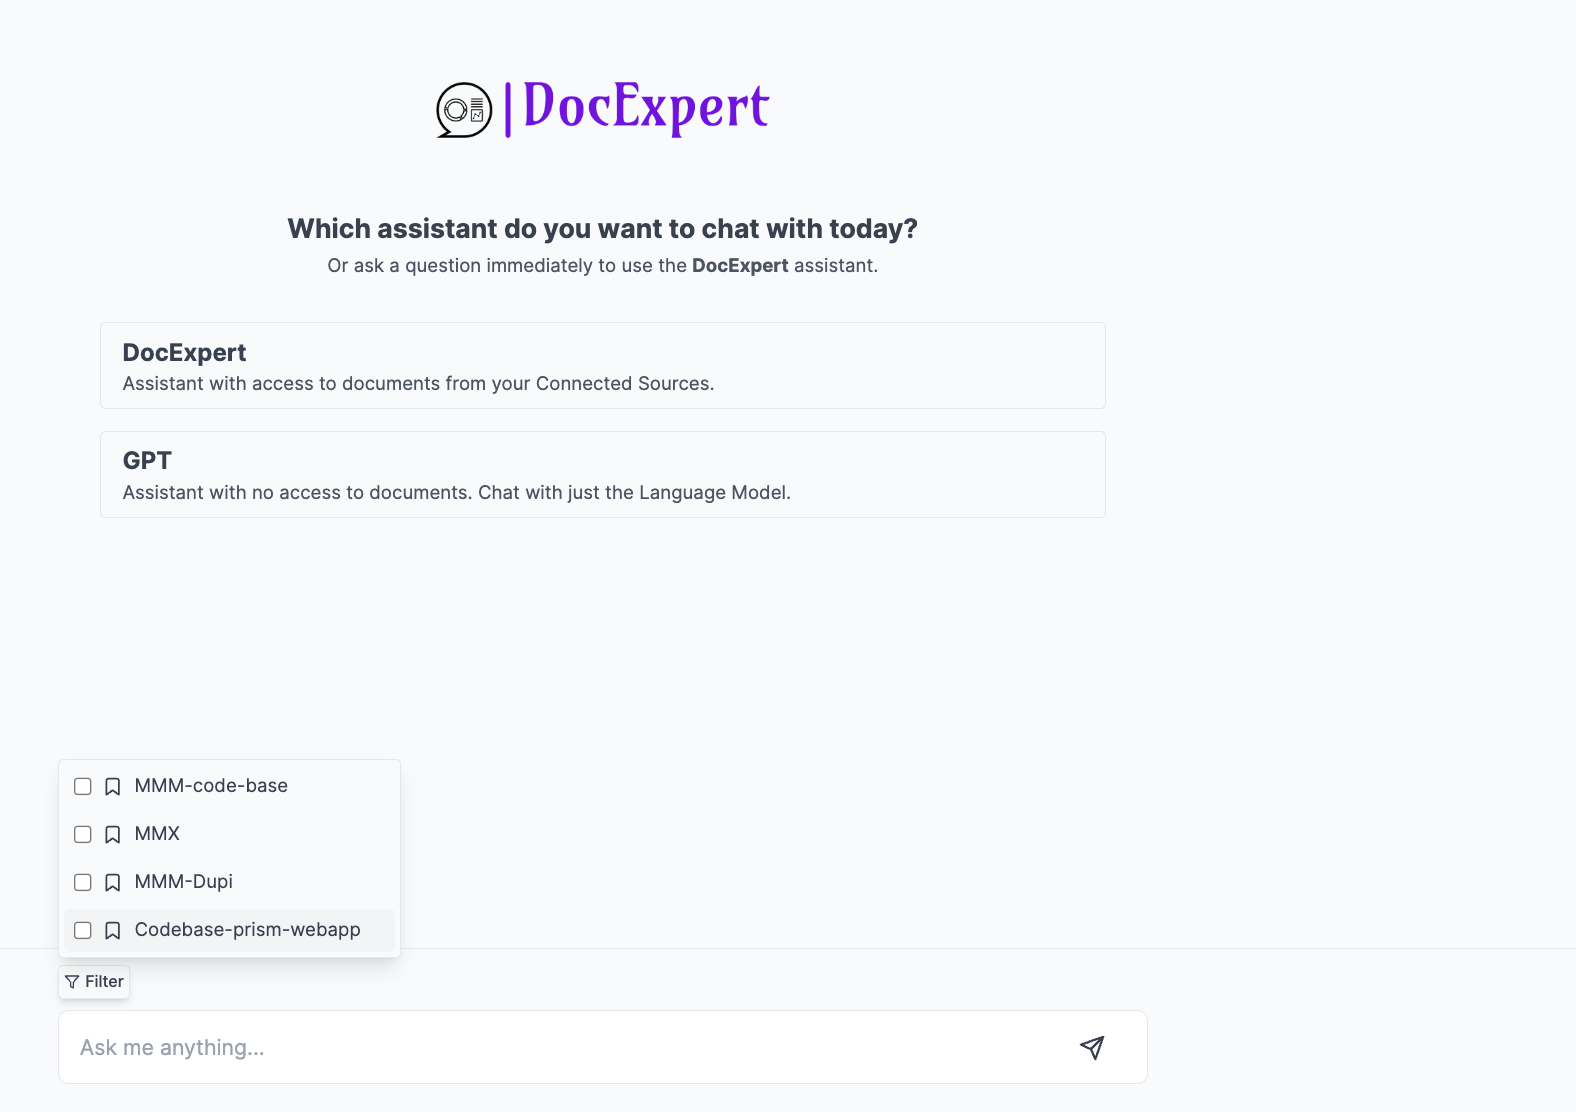Select the MMM-code-base filter entry

[211, 786]
